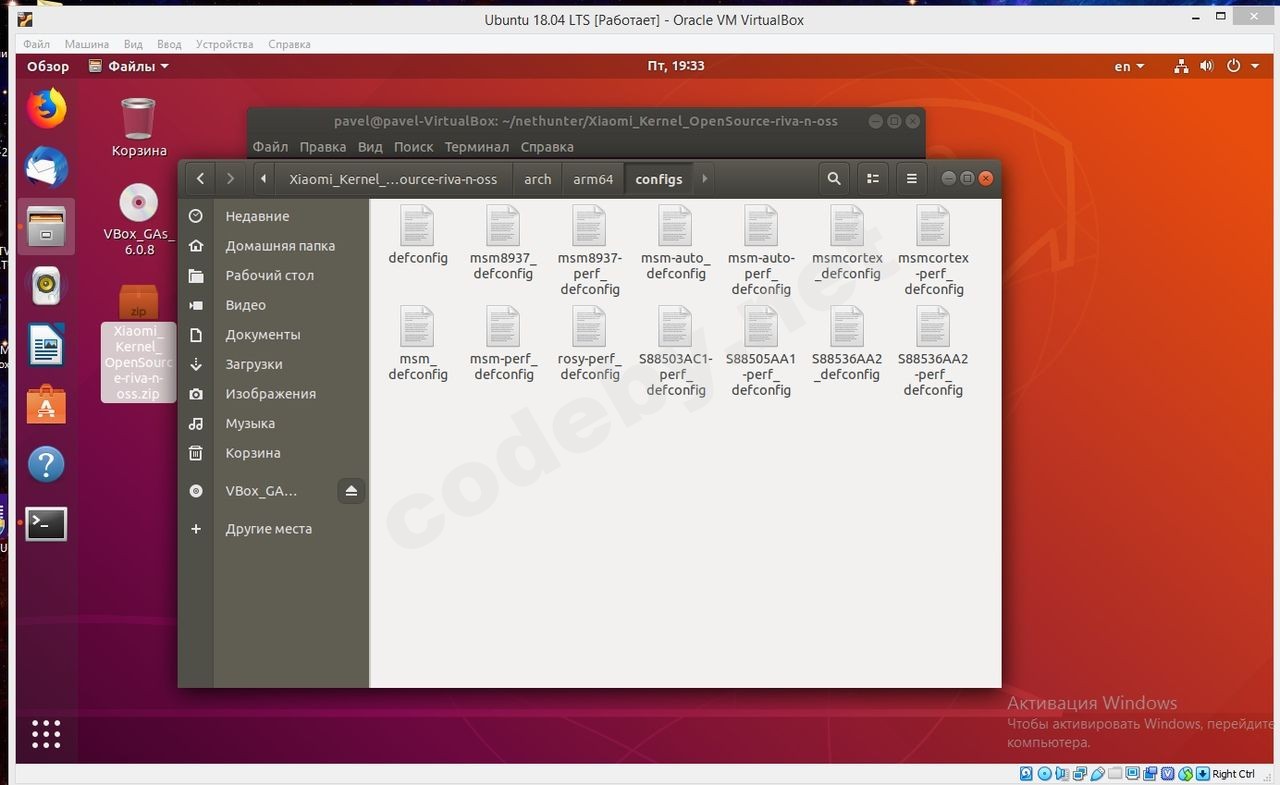Toggle list view in the file manager
1280x785 pixels.
873,179
